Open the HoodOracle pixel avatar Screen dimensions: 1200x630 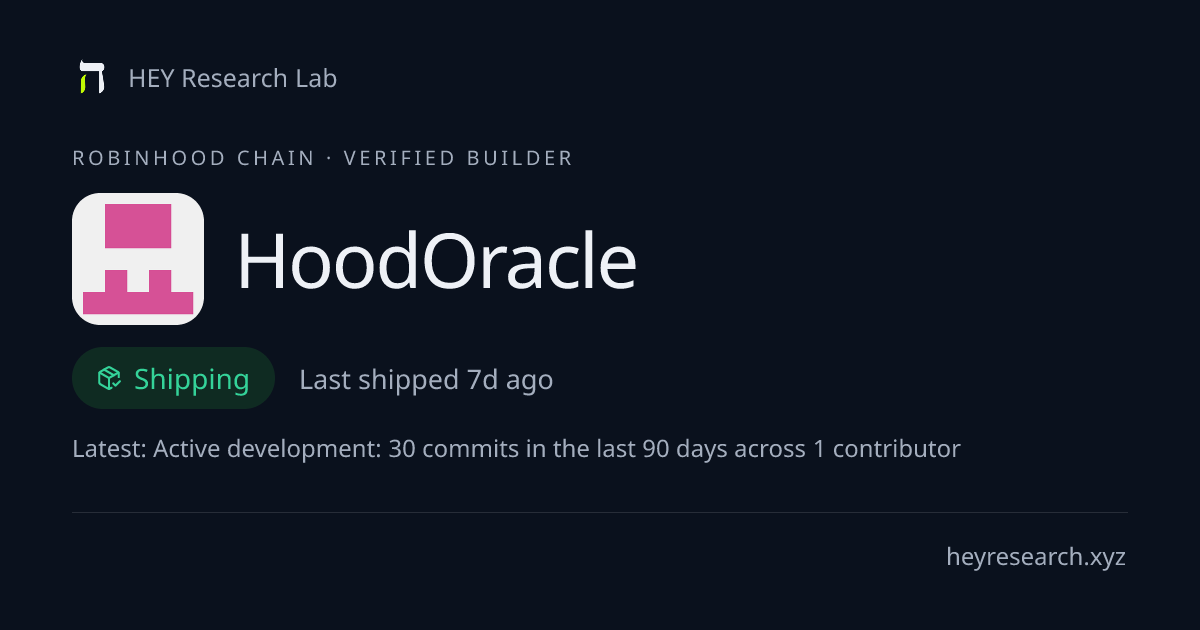click(x=138, y=259)
